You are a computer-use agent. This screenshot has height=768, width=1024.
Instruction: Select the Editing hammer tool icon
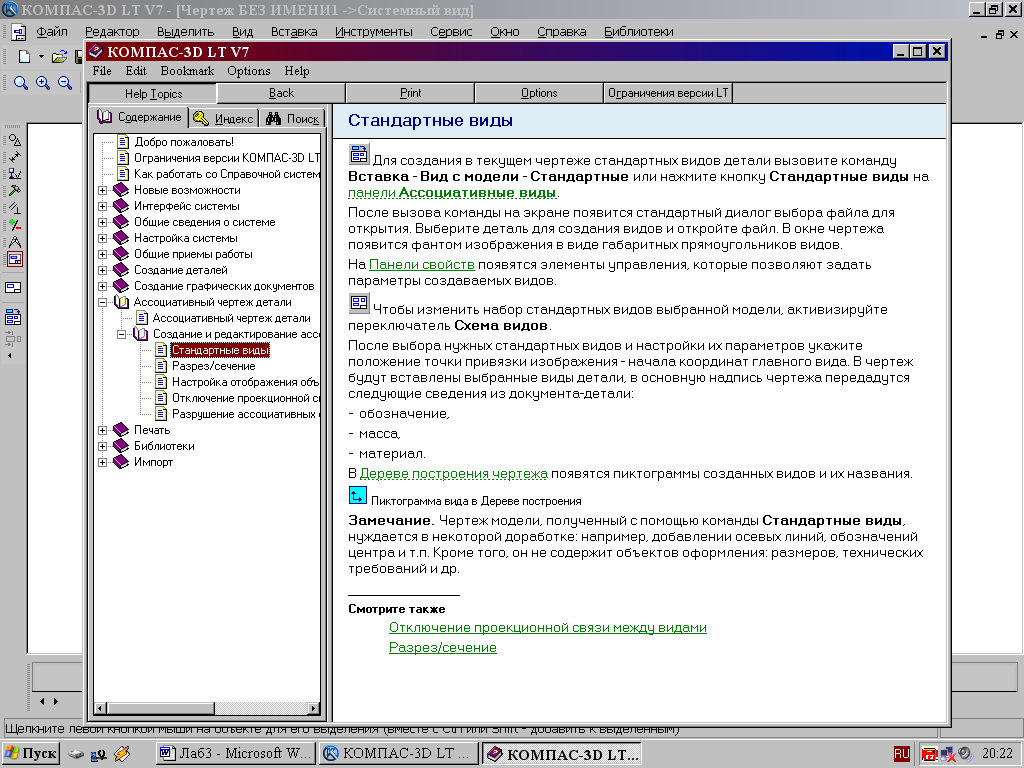(14, 191)
